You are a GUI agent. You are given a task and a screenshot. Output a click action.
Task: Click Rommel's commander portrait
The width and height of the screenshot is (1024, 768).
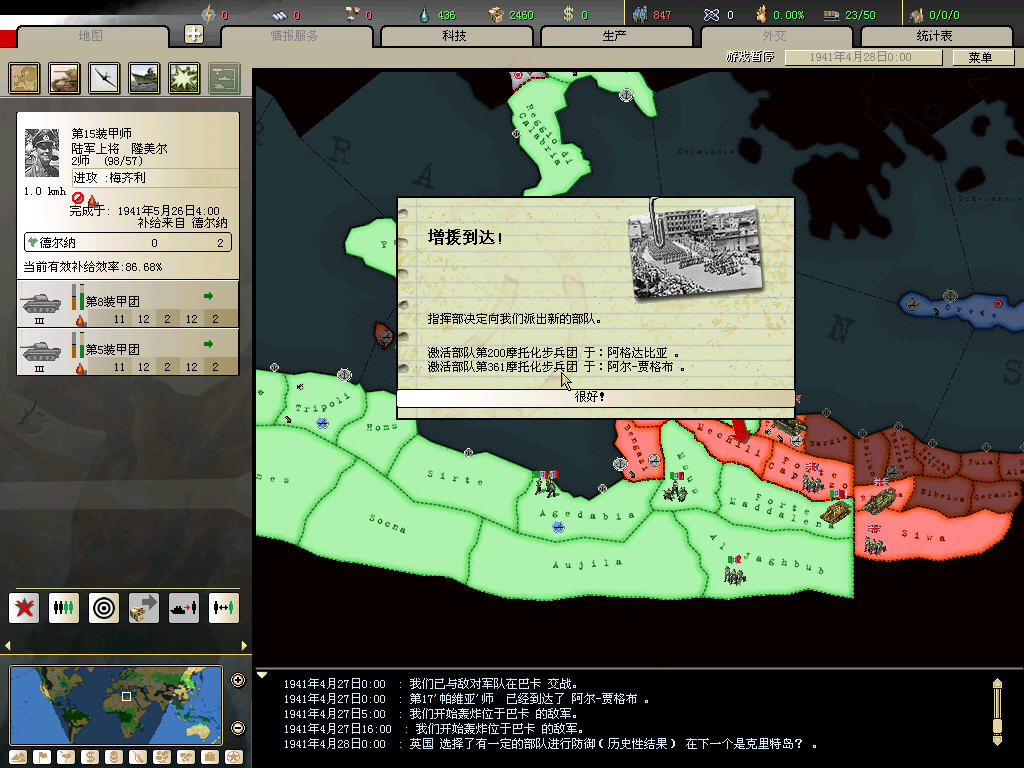[x=42, y=153]
